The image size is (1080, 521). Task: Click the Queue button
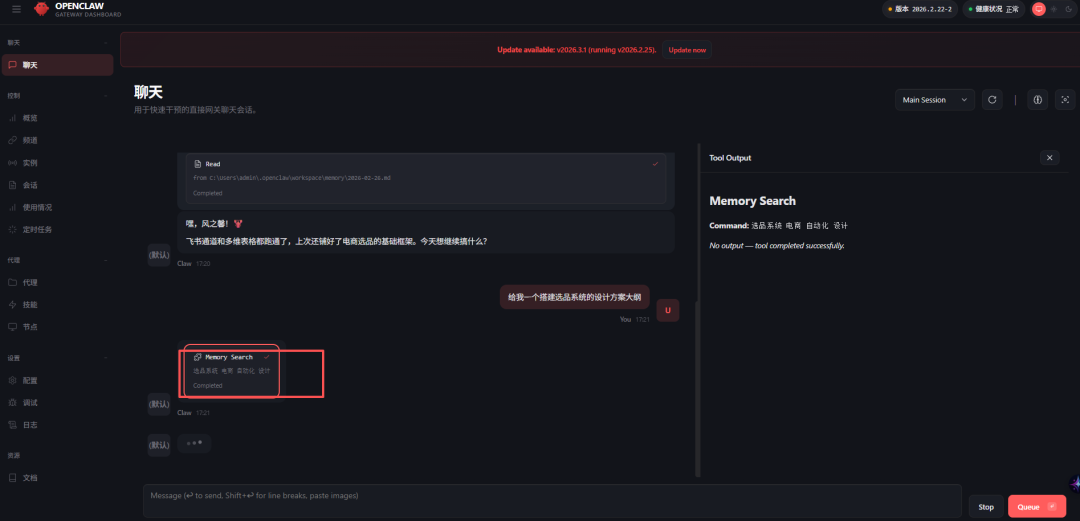1037,507
